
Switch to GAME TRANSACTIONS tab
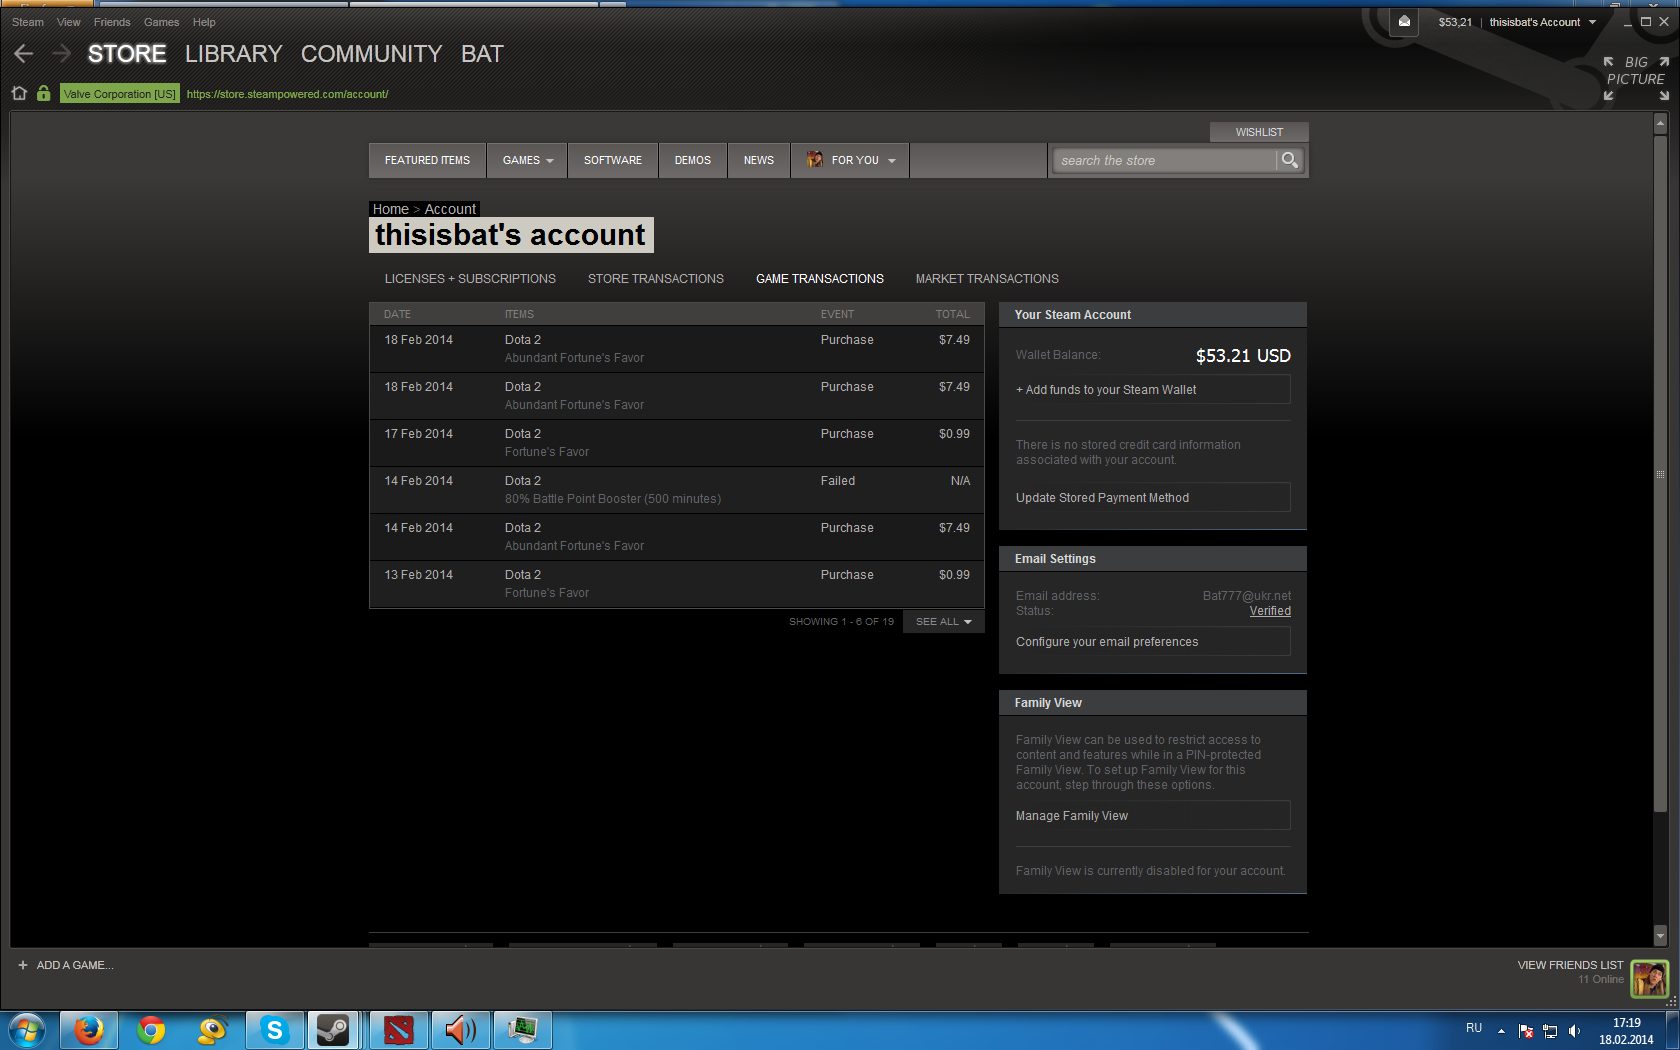[x=820, y=279]
